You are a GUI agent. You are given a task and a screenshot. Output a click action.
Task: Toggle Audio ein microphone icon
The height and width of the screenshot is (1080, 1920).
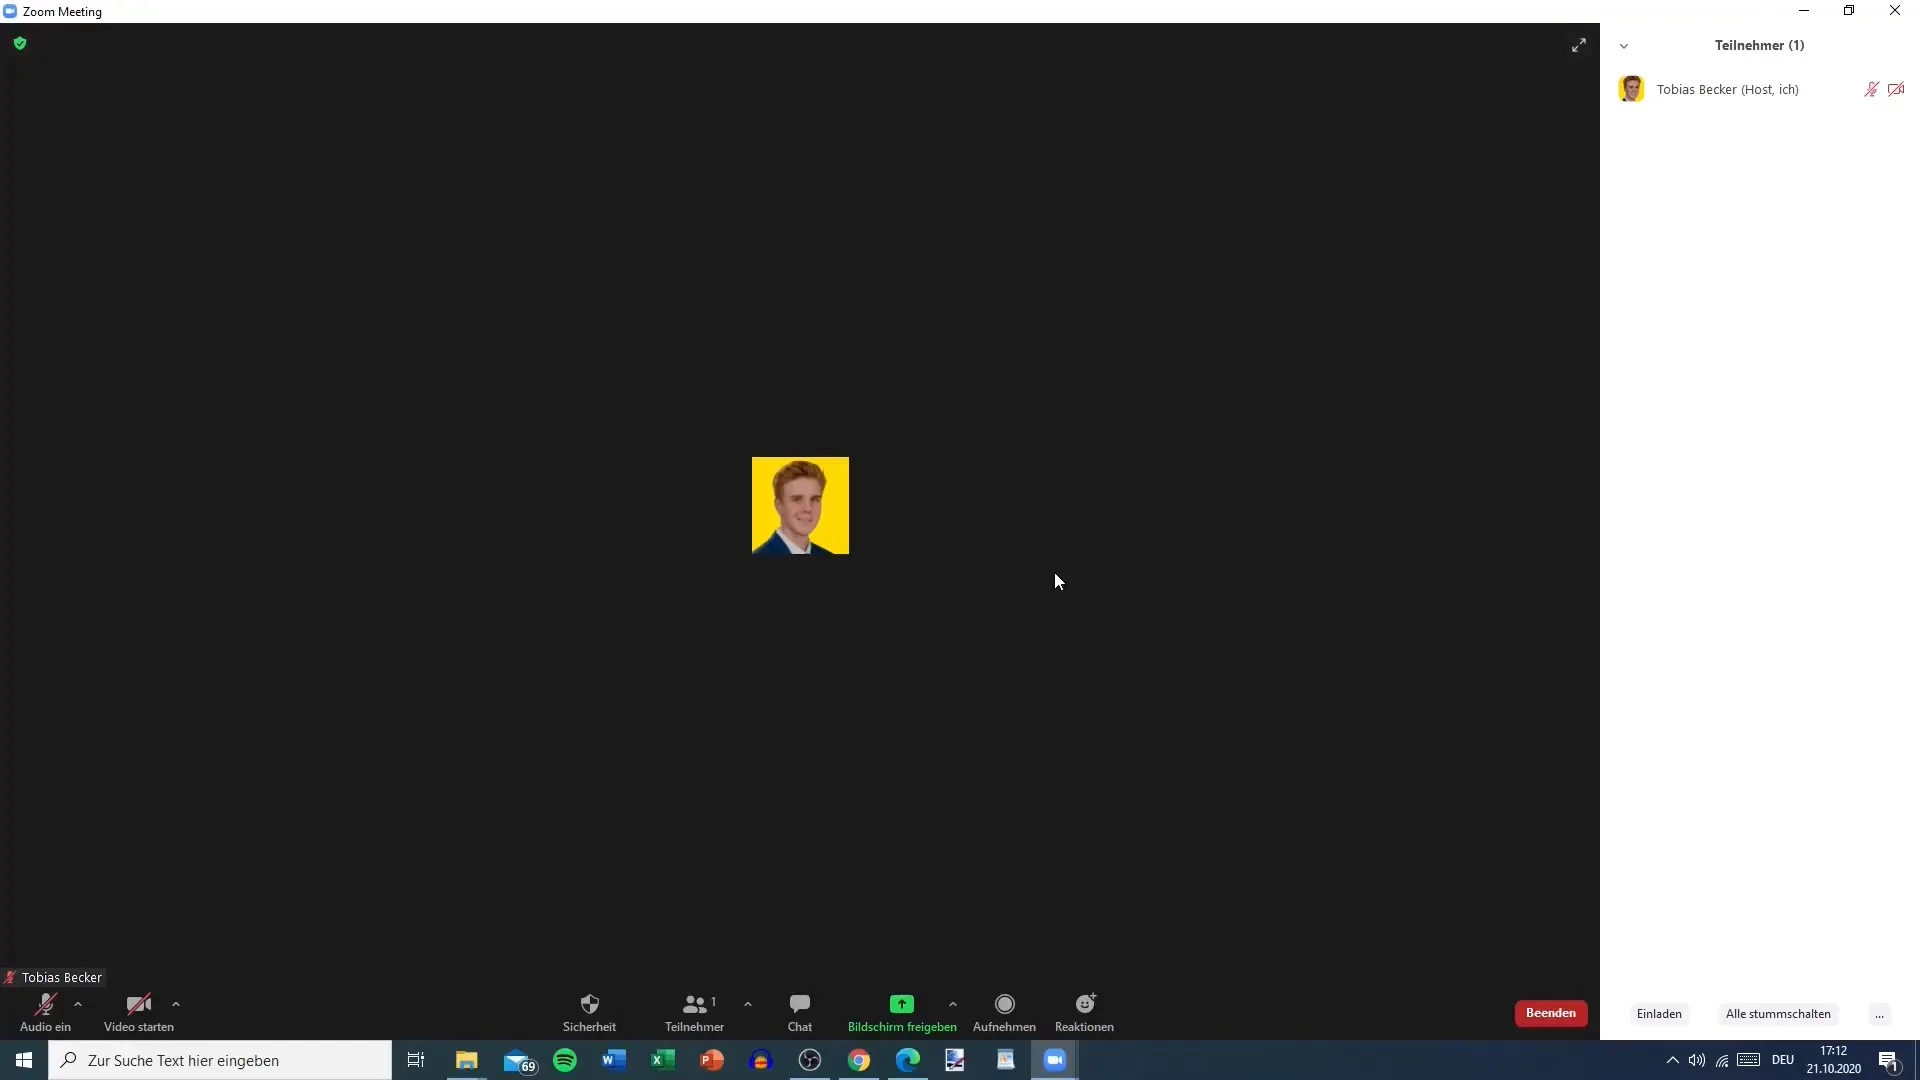click(x=44, y=1005)
